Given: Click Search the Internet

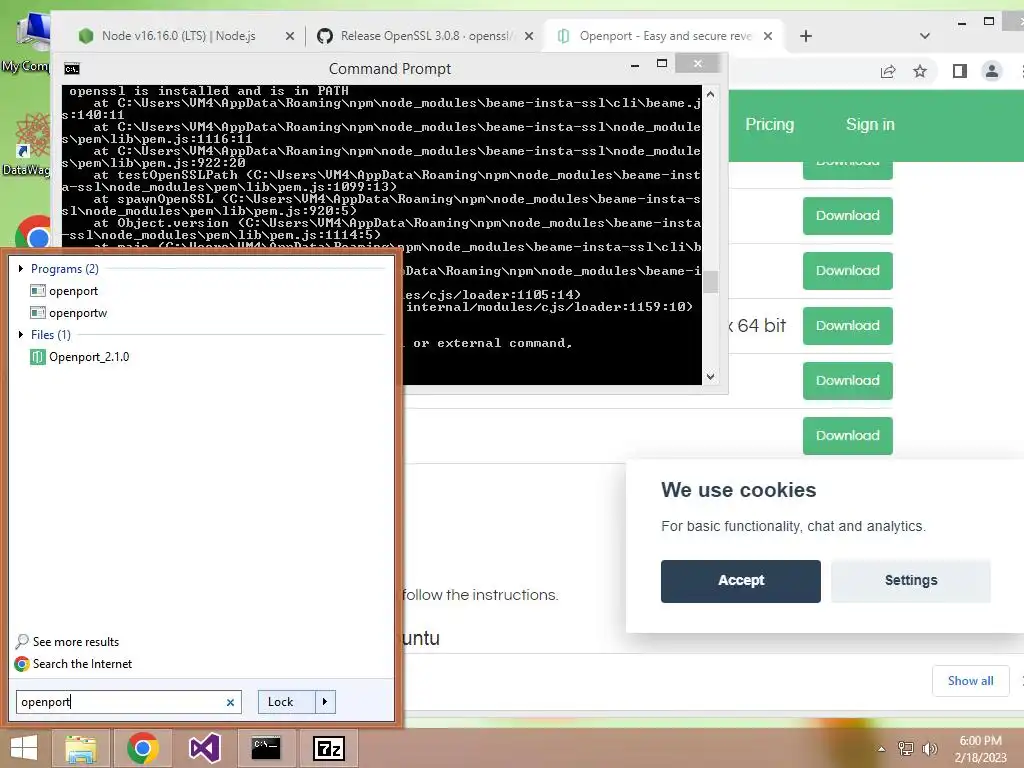Looking at the screenshot, I should point(73,664).
